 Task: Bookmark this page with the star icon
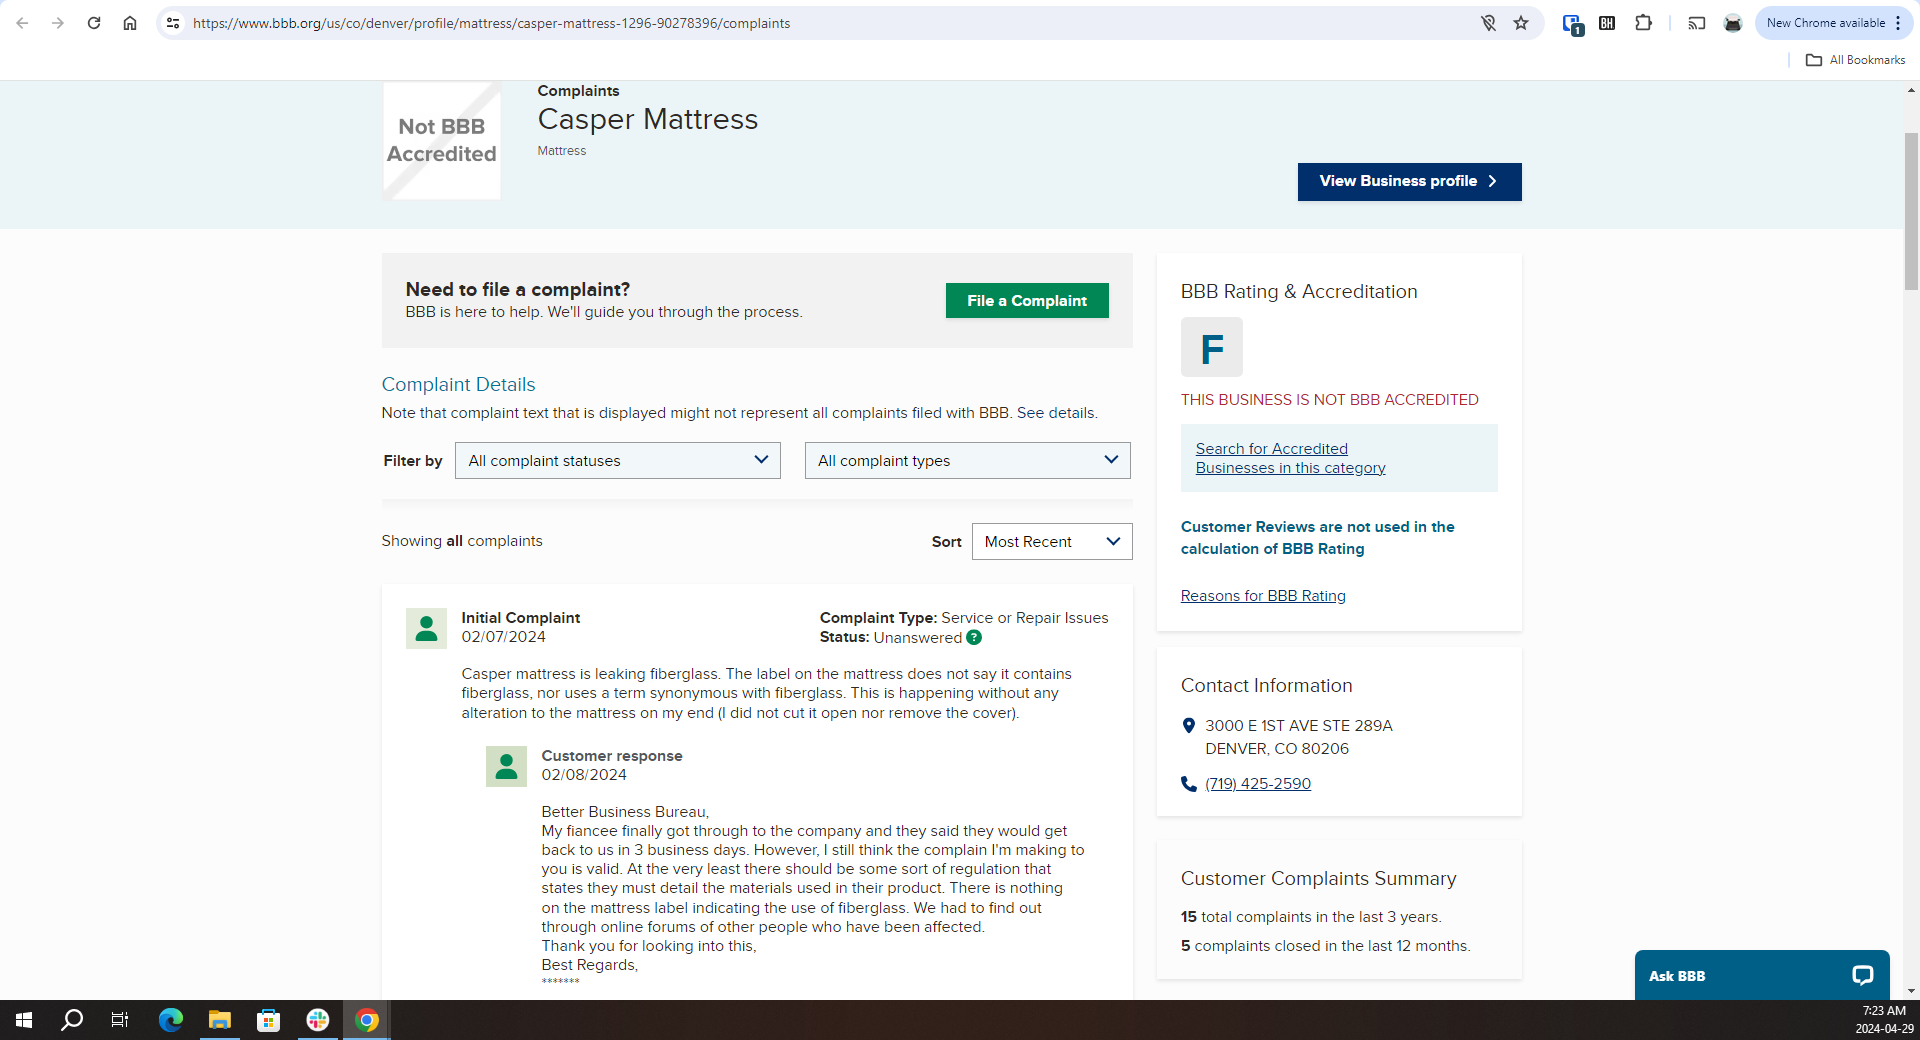coord(1521,23)
